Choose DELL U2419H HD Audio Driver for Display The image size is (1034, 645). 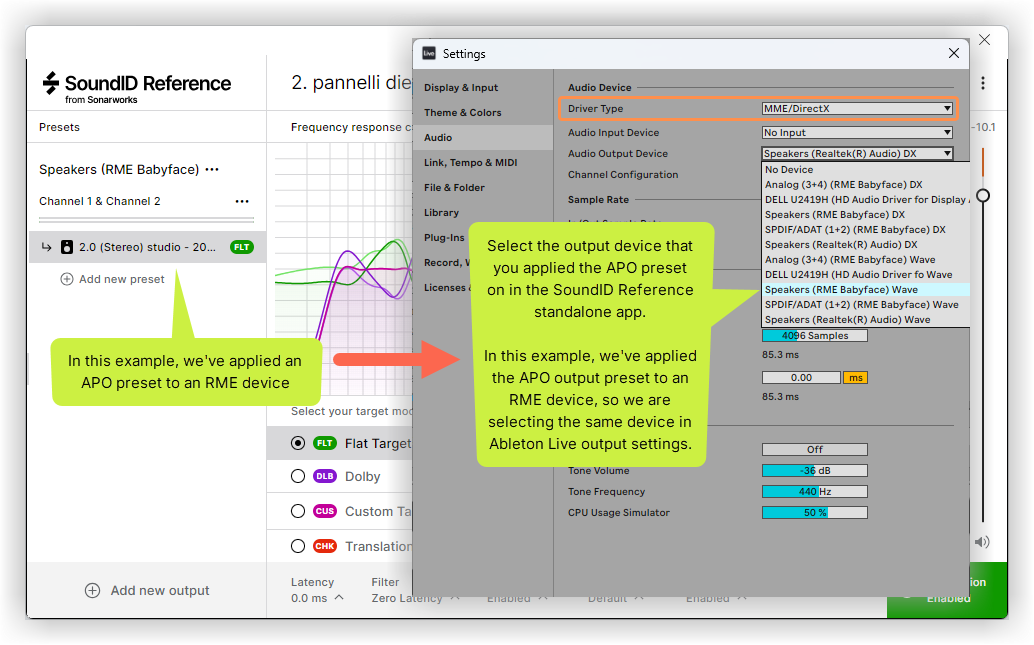[866, 200]
